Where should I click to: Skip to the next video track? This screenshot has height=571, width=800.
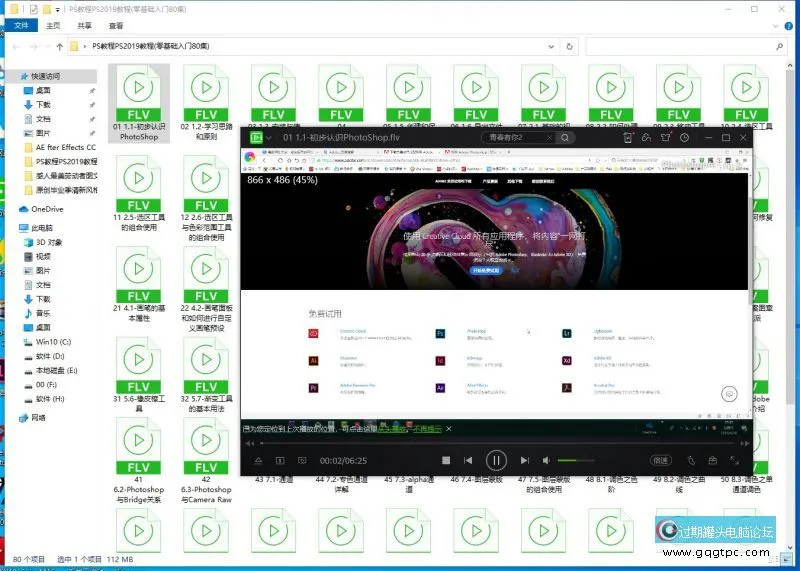[525, 461]
